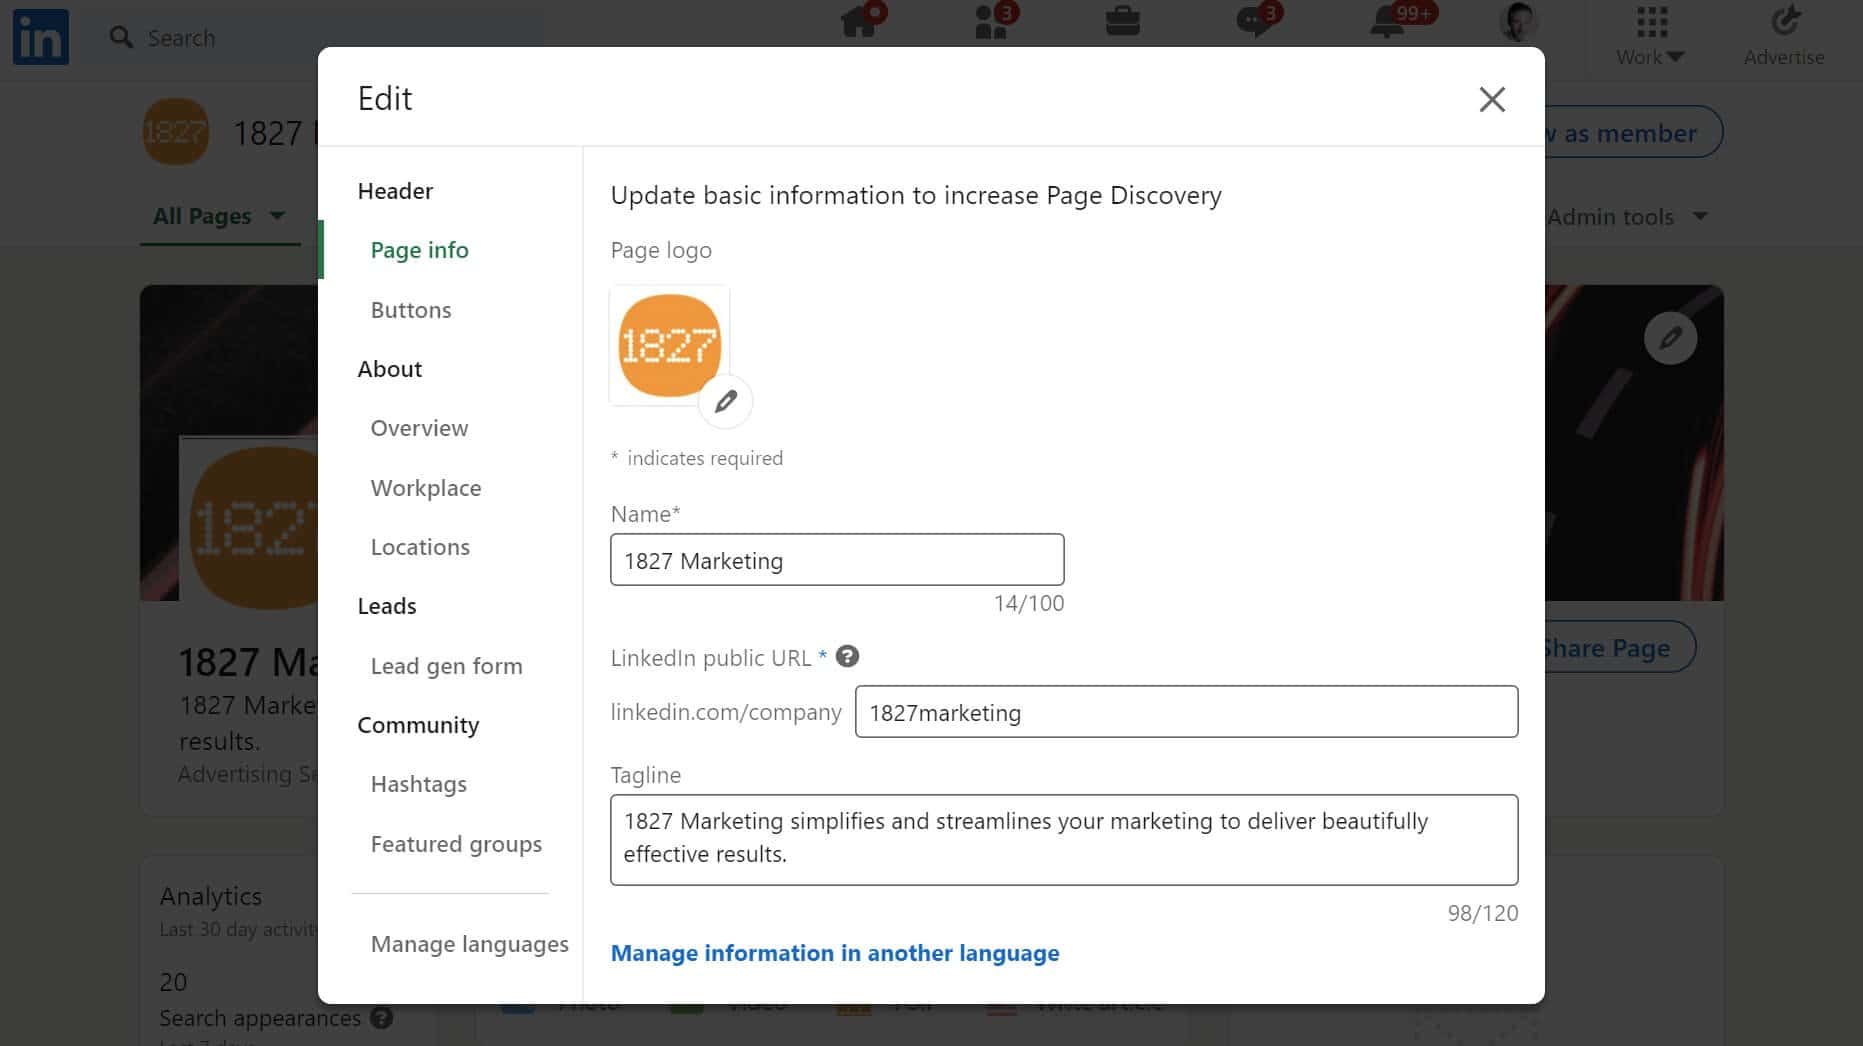The image size is (1863, 1046).
Task: Click help icon next to Search appearances
Action: [x=381, y=1018]
